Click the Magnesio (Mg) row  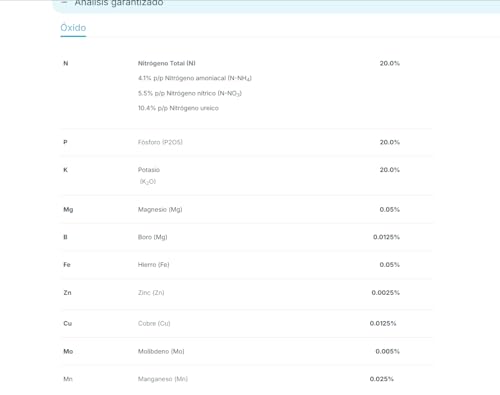(x=247, y=210)
